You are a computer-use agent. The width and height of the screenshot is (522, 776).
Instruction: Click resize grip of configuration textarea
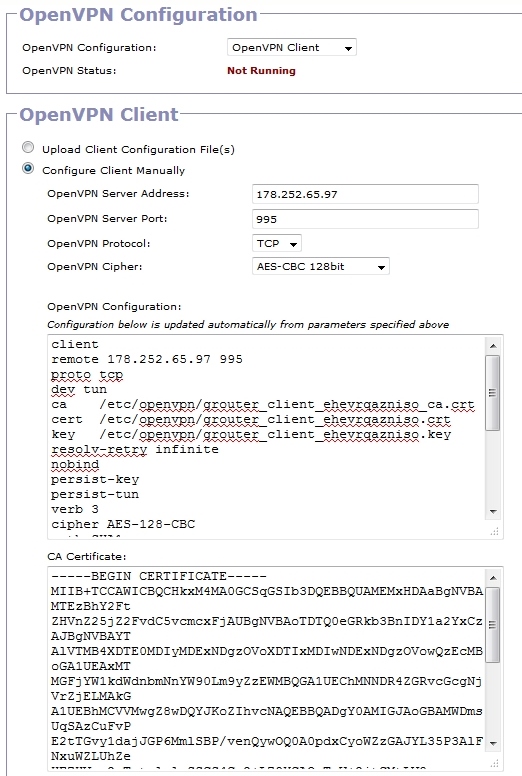click(x=494, y=532)
